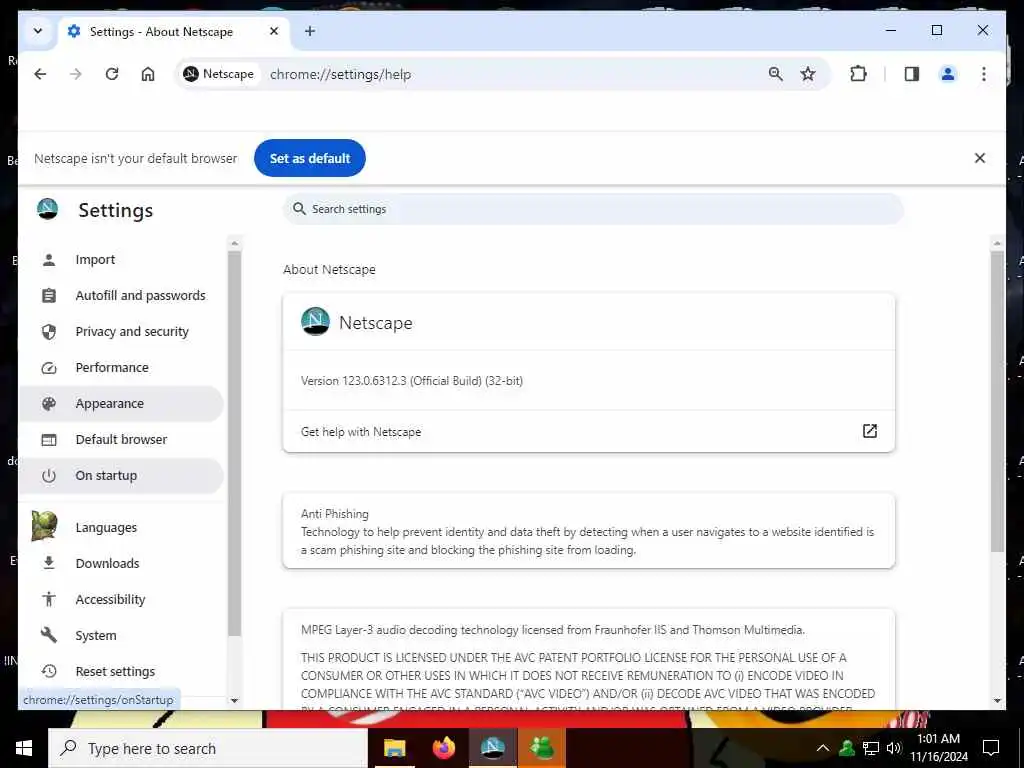This screenshot has height=768, width=1024.
Task: Select the Settings - About Netscape tab
Action: click(x=174, y=31)
